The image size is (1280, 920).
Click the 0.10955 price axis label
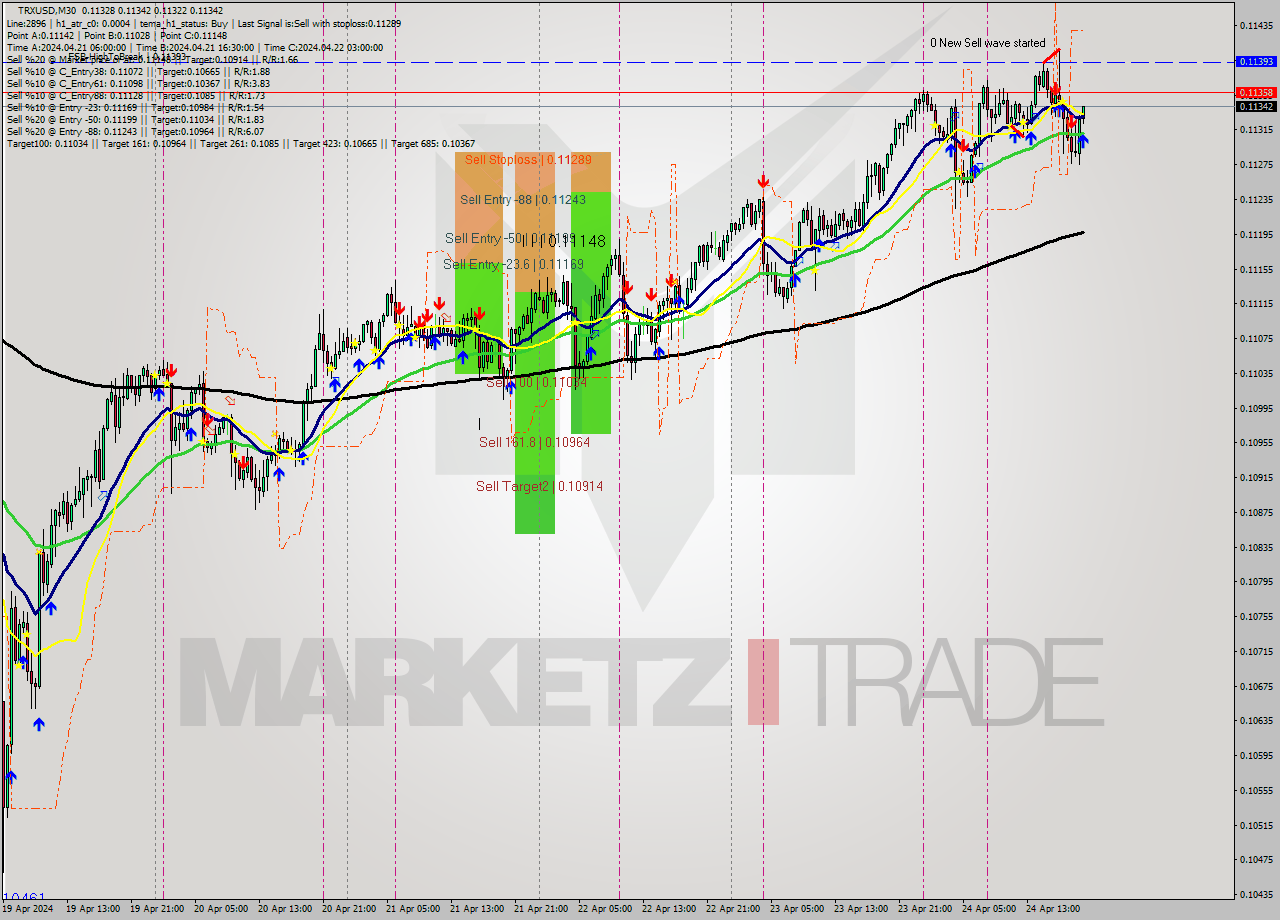pyautogui.click(x=1256, y=442)
